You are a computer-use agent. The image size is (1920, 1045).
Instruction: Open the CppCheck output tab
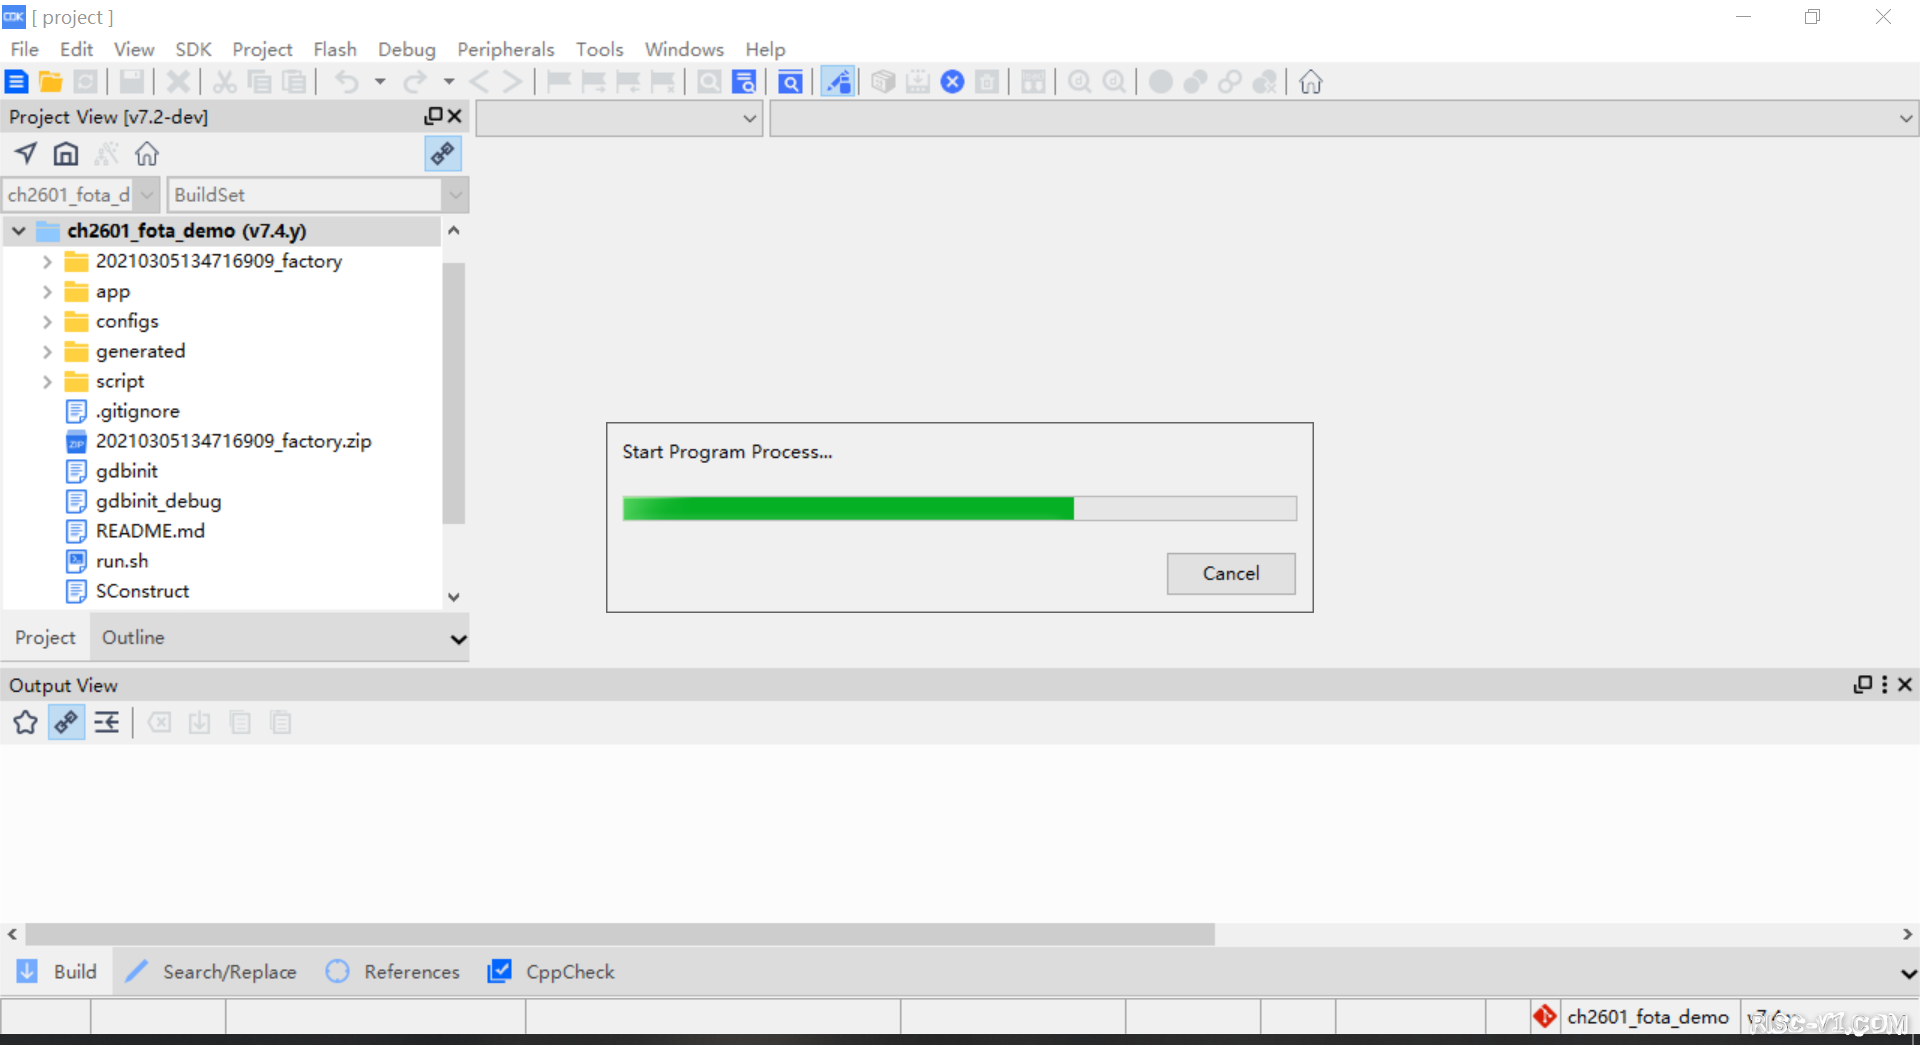coord(569,971)
